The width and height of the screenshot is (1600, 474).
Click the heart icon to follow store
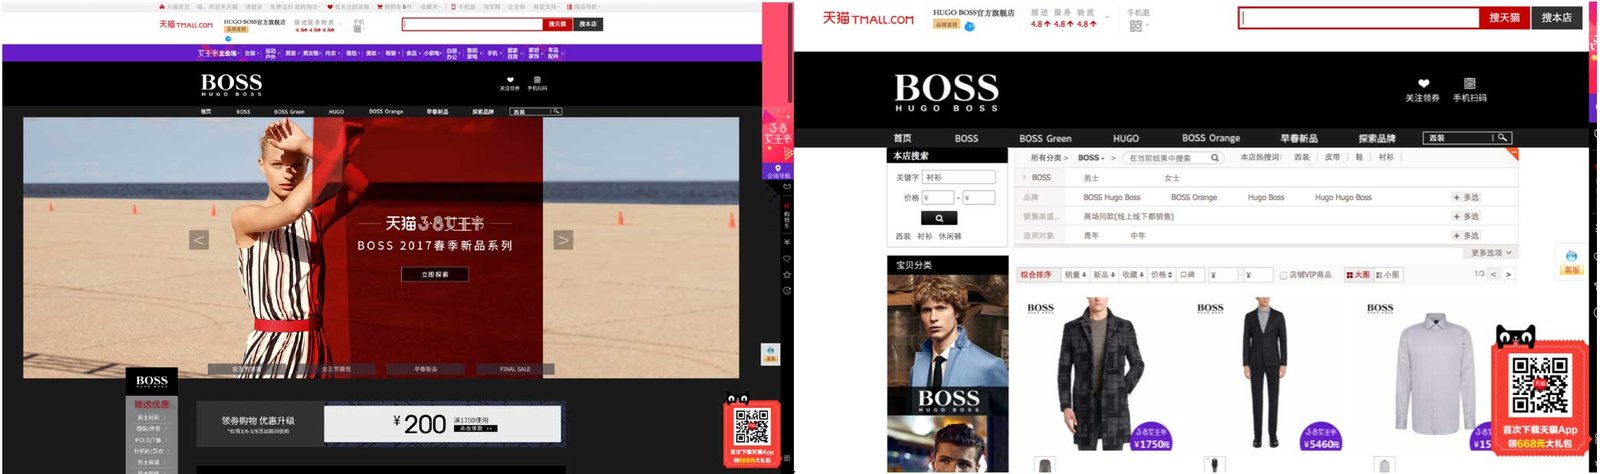pos(1423,84)
